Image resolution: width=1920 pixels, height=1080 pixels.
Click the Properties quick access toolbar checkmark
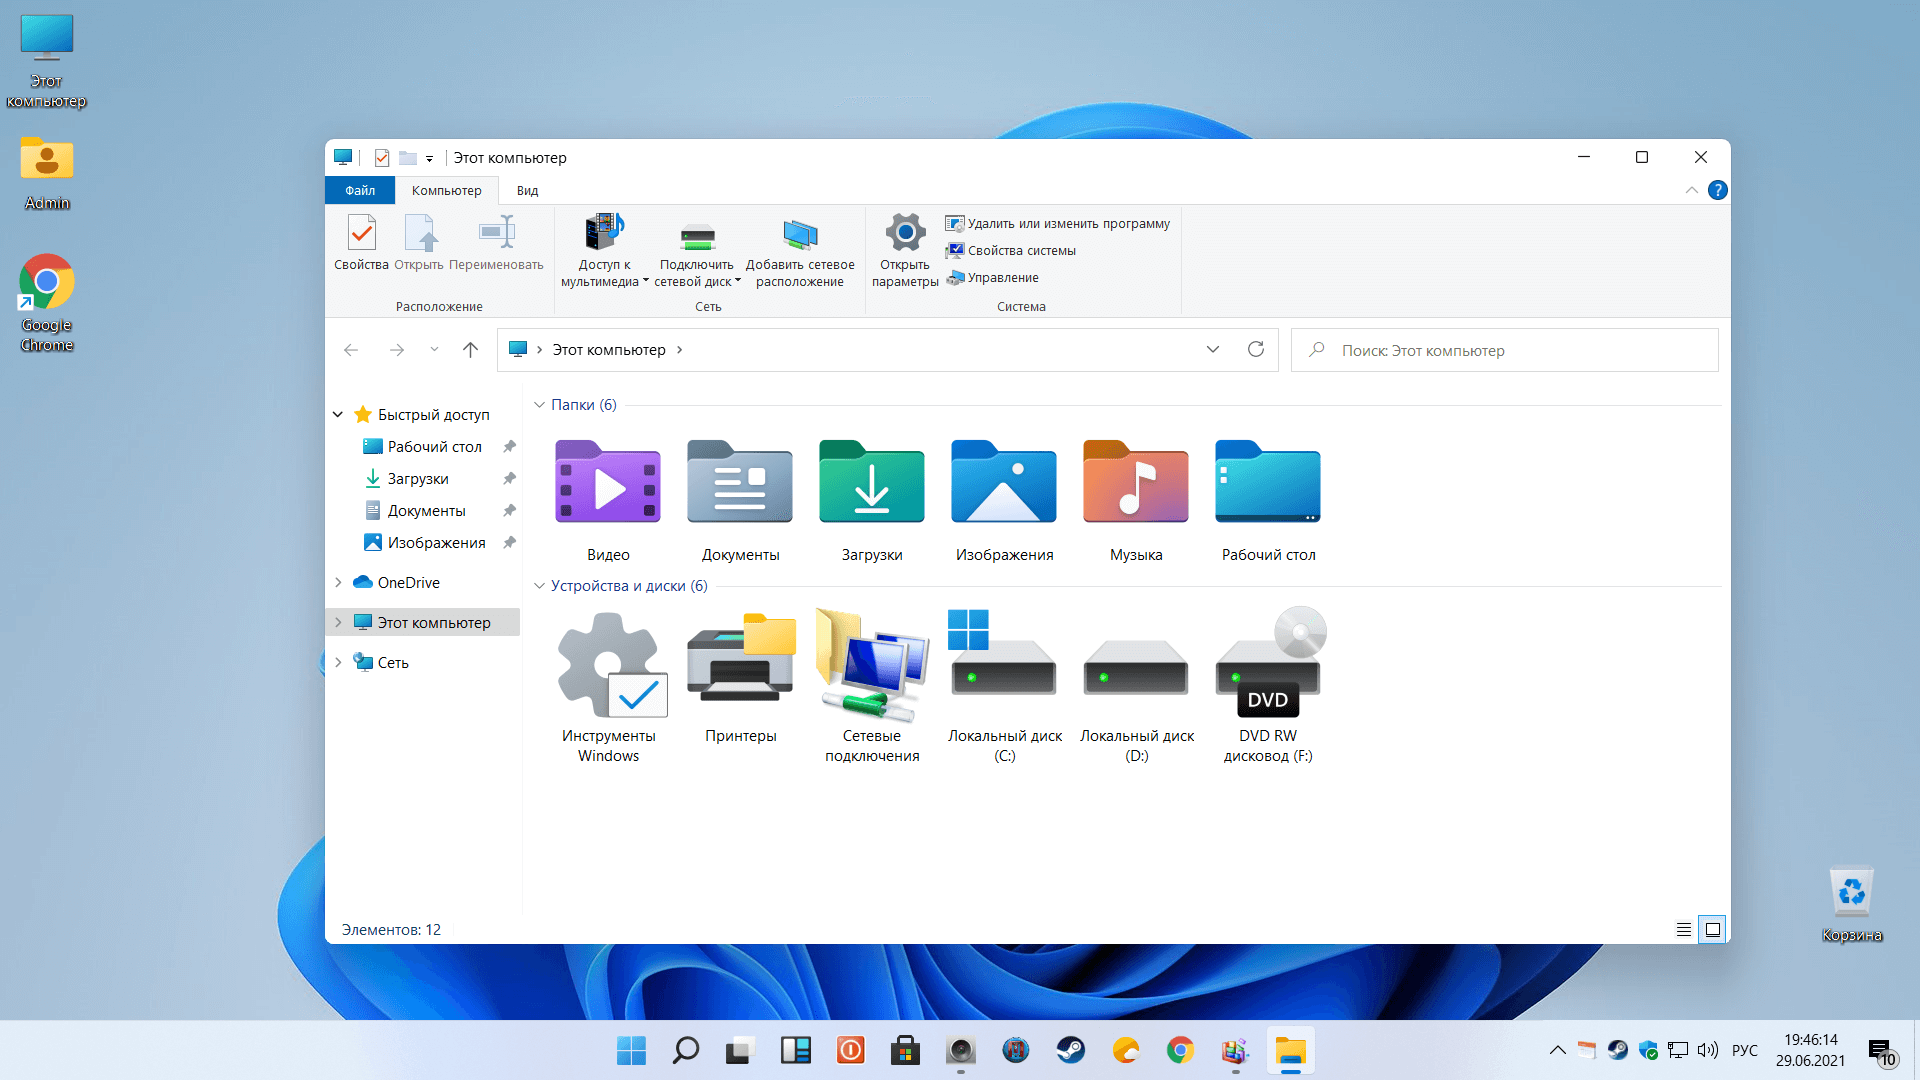(x=382, y=158)
